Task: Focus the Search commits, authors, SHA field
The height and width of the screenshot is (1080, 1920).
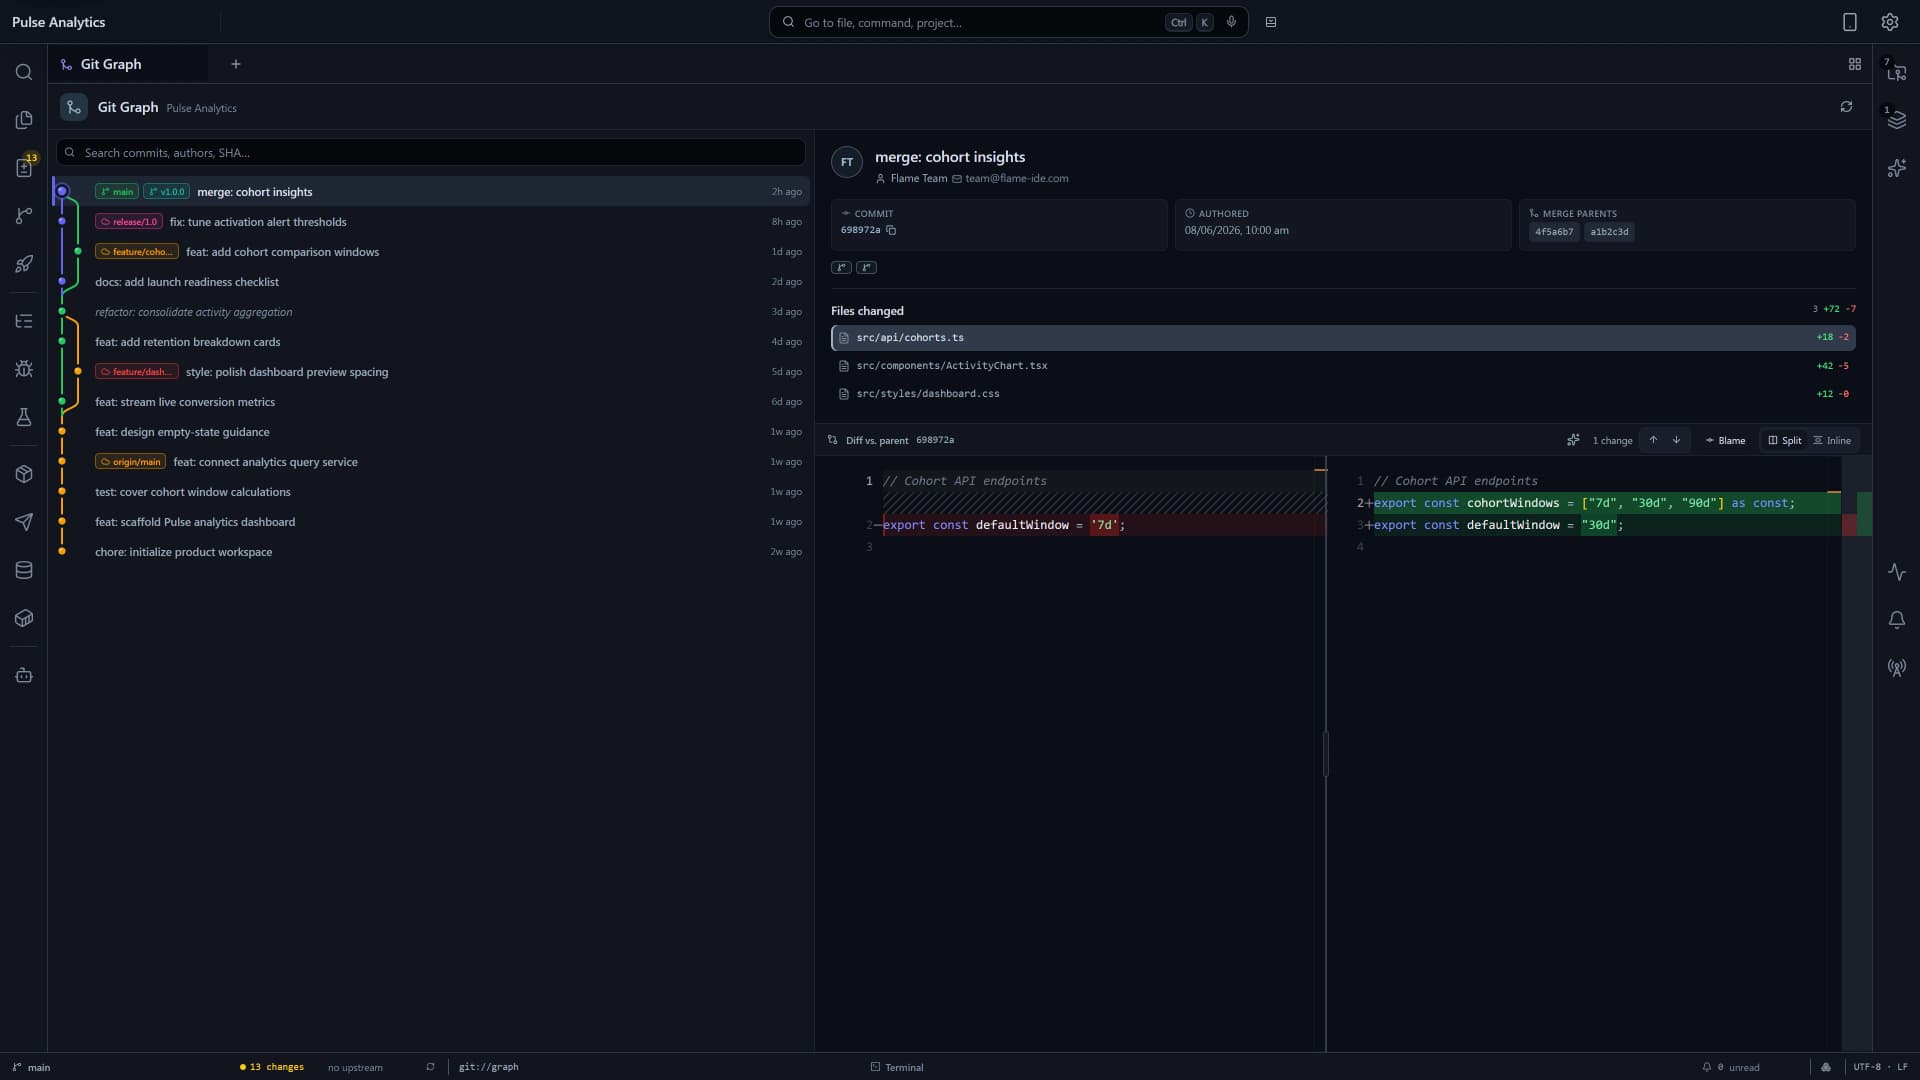Action: pos(431,152)
